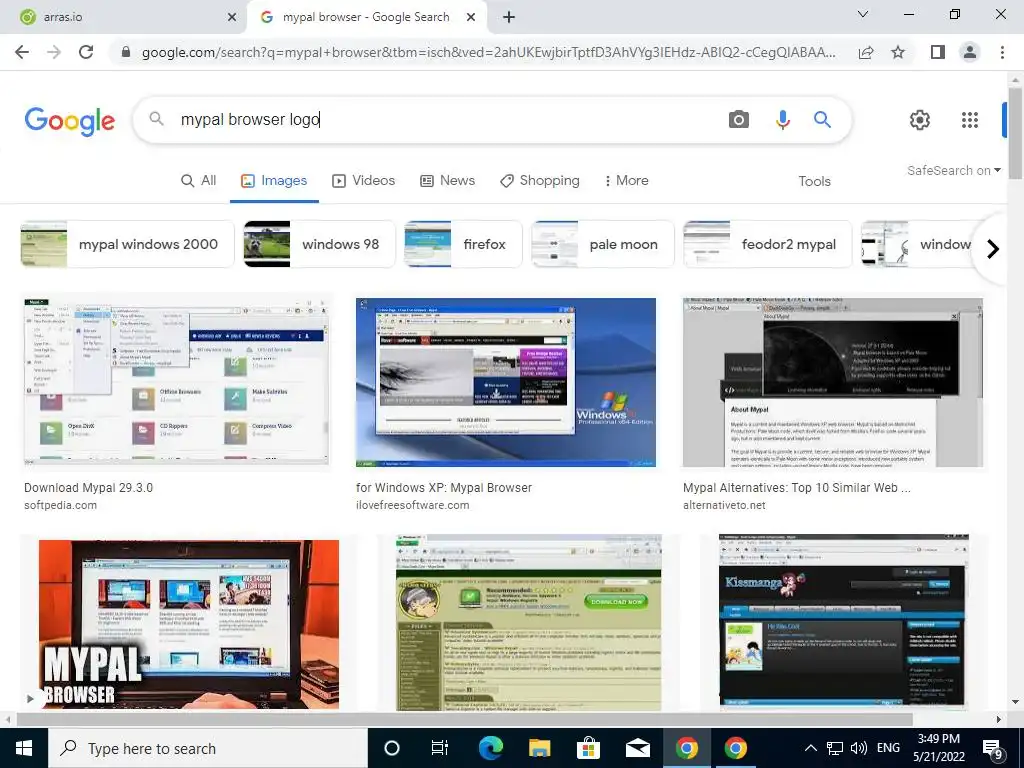The image size is (1024, 768).
Task: Switch to the News results tab
Action: click(447, 181)
